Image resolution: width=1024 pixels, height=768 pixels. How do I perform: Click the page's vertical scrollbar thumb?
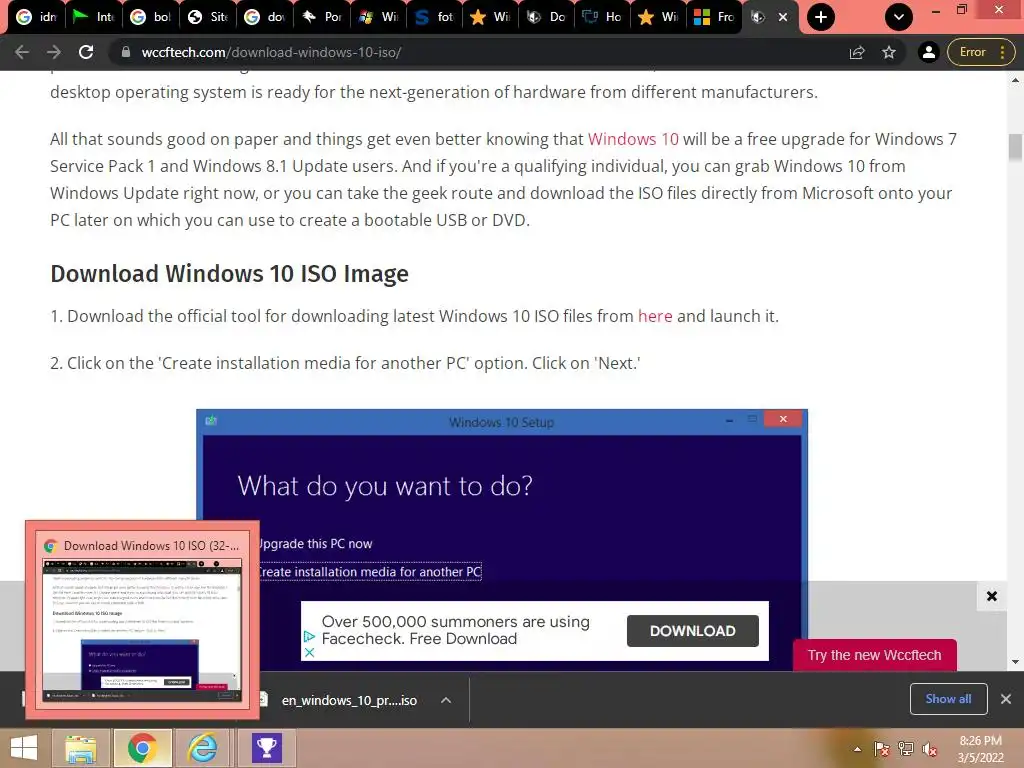pos(1015,146)
